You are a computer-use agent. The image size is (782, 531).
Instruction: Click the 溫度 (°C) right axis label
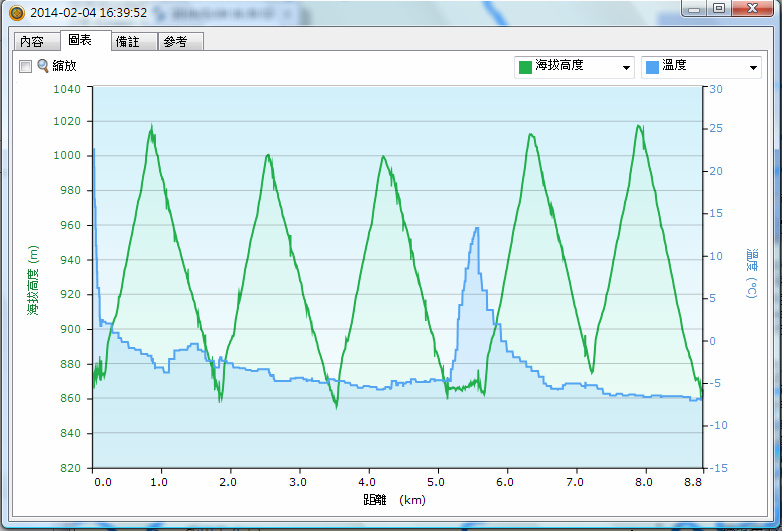pyautogui.click(x=751, y=274)
